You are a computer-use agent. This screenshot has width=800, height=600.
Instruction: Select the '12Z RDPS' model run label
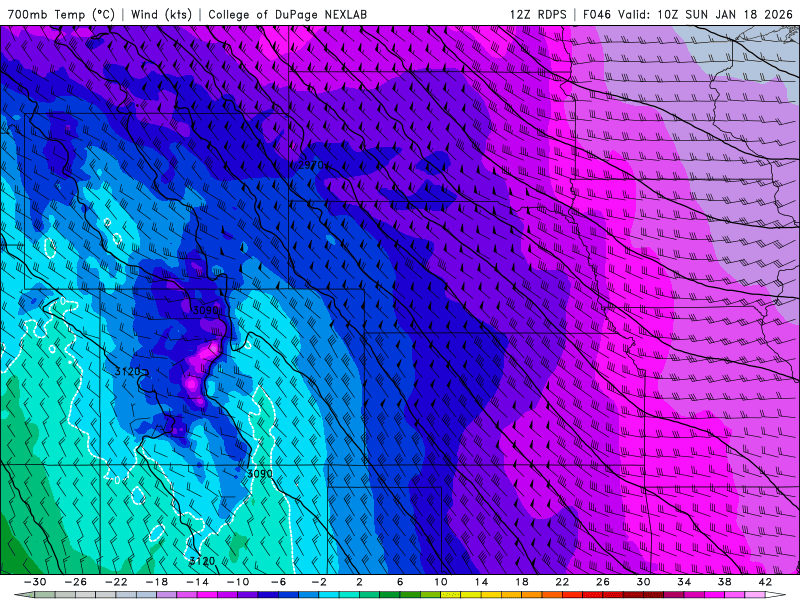point(538,14)
